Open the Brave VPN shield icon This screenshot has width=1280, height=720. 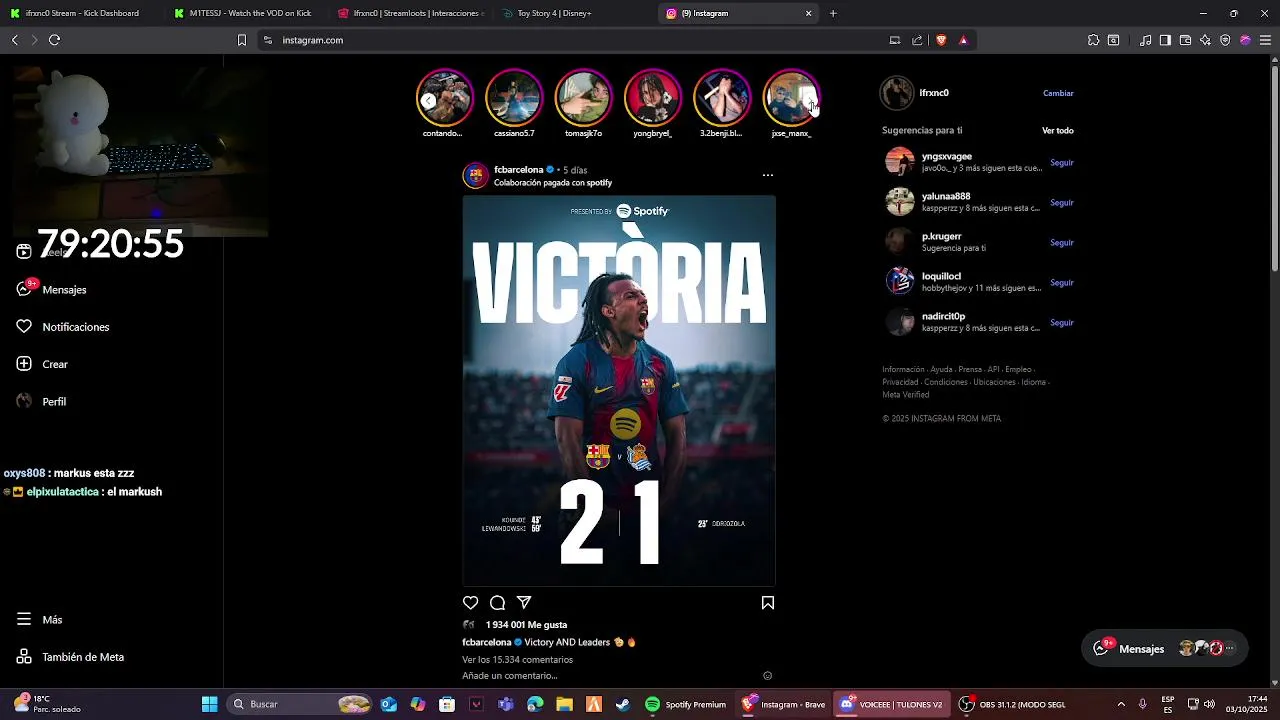pyautogui.click(x=1225, y=40)
